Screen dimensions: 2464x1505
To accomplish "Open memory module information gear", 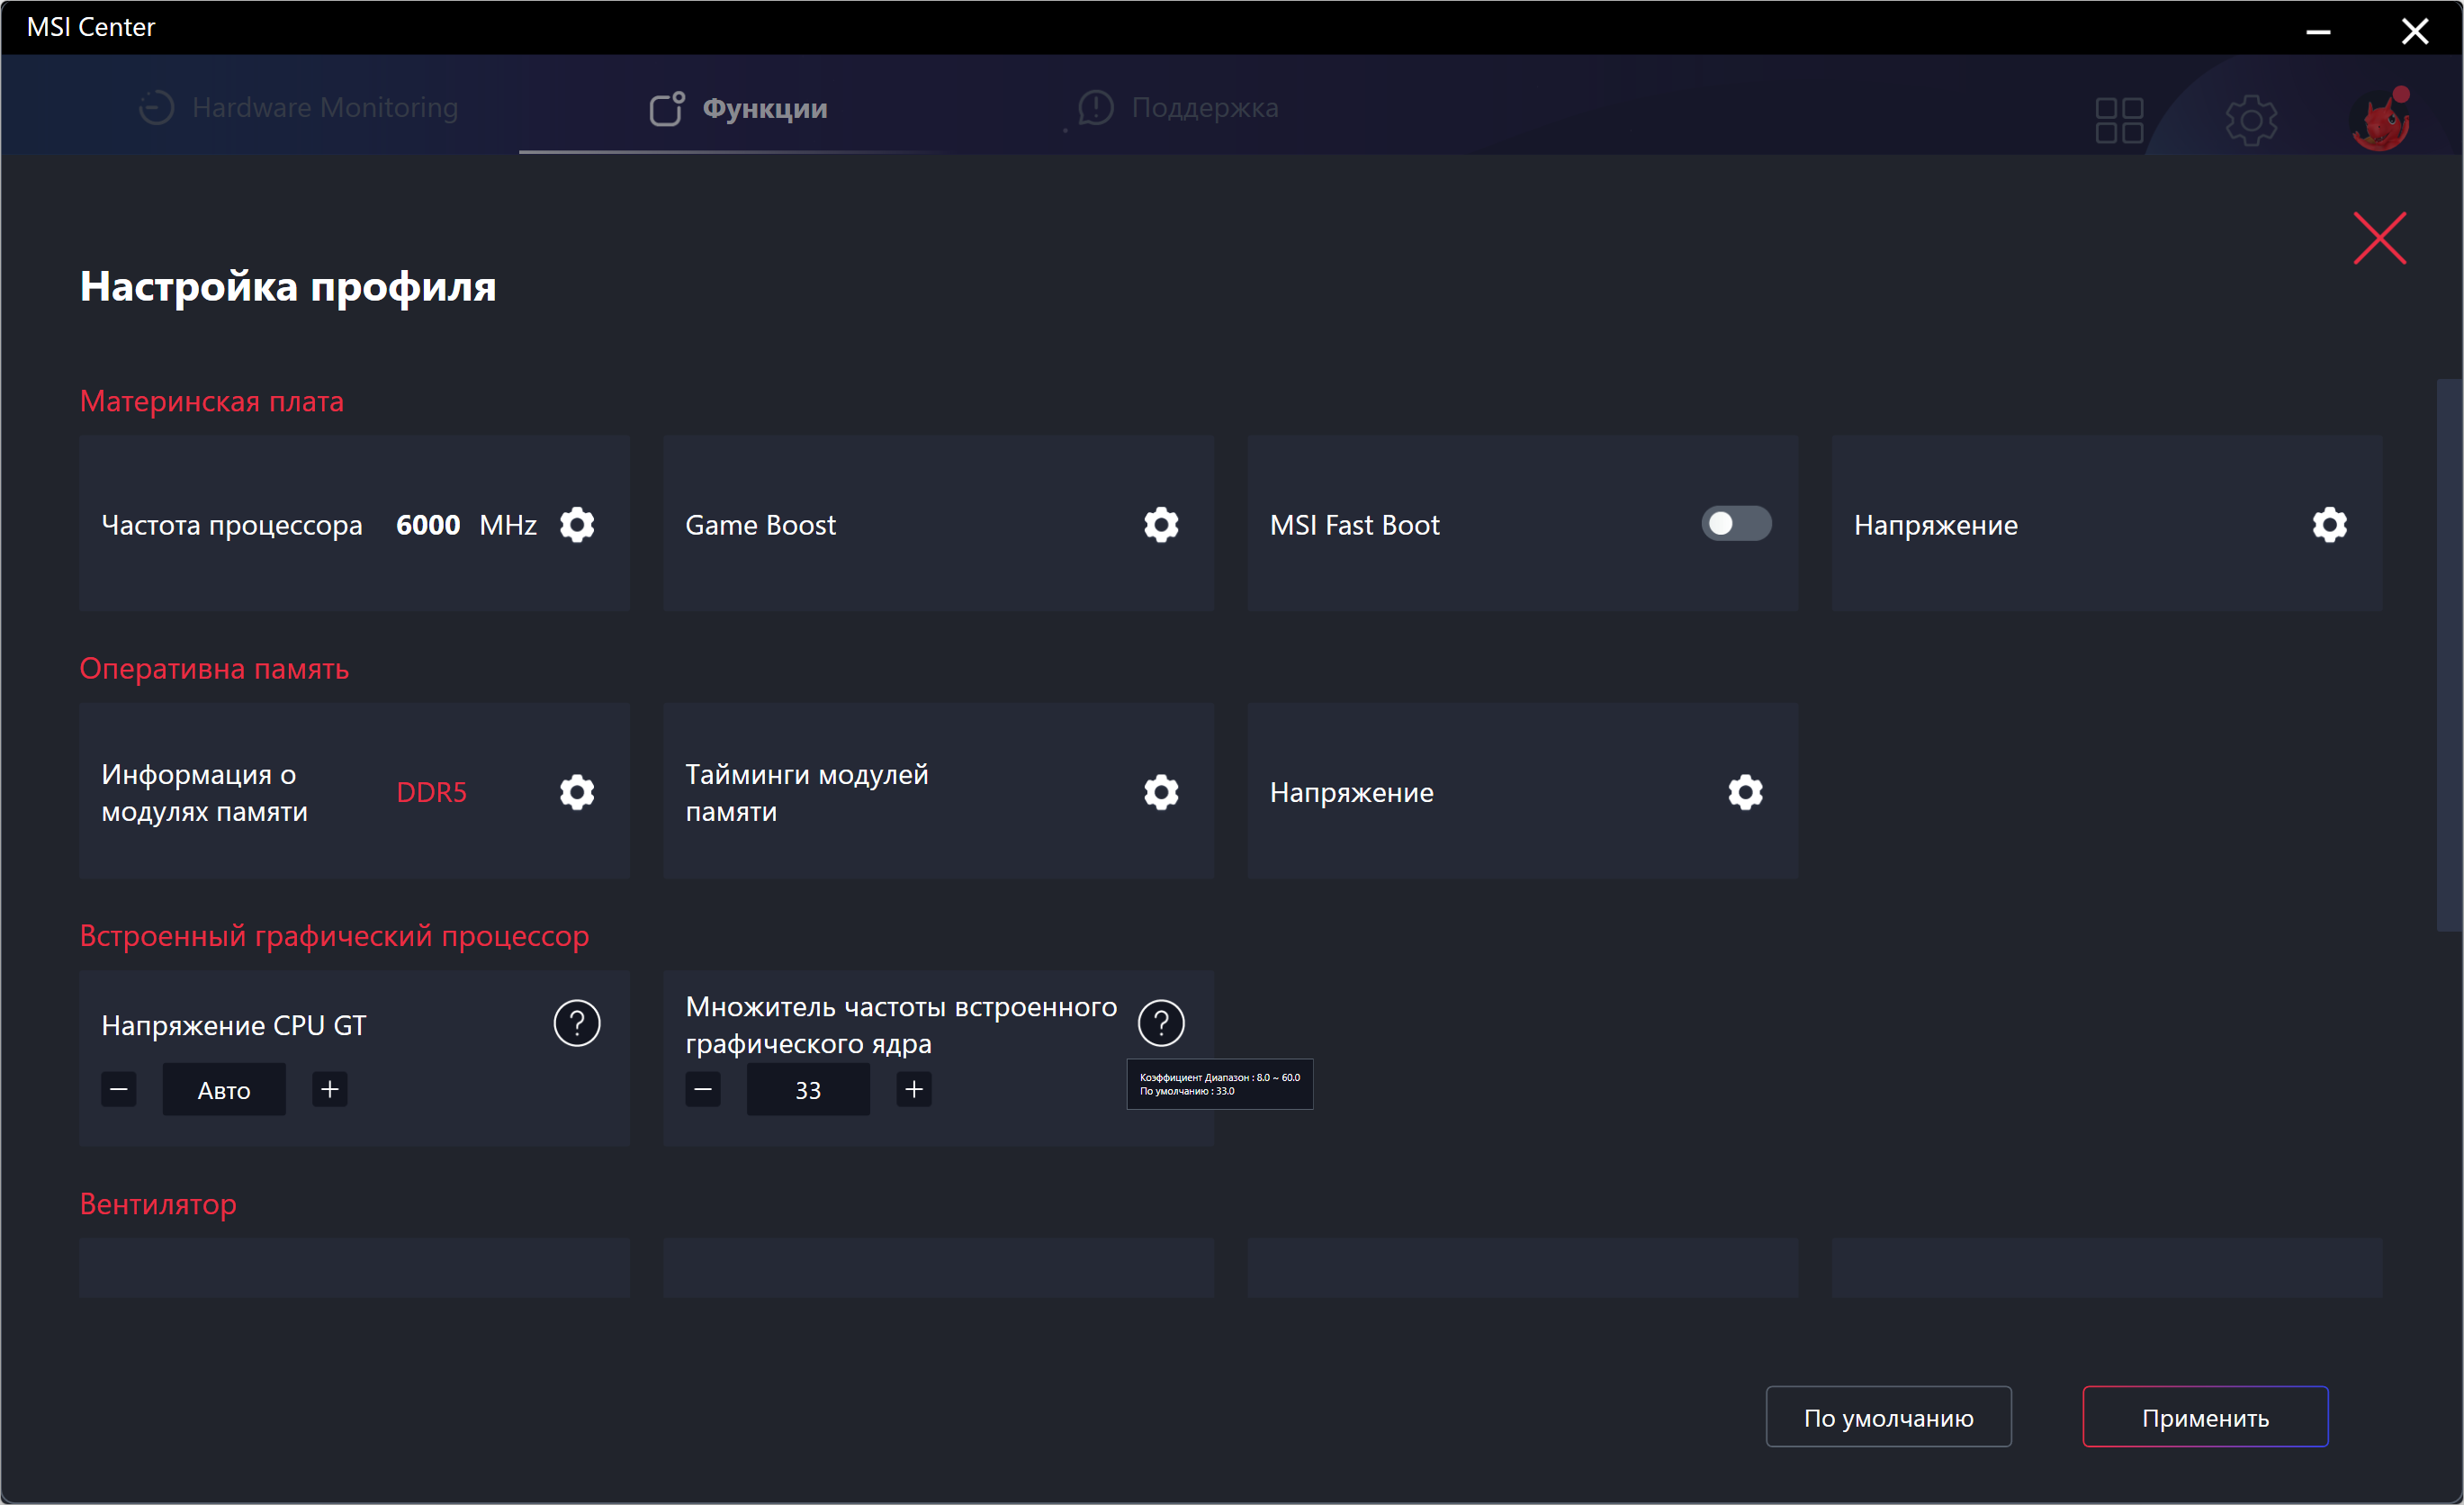I will [577, 792].
